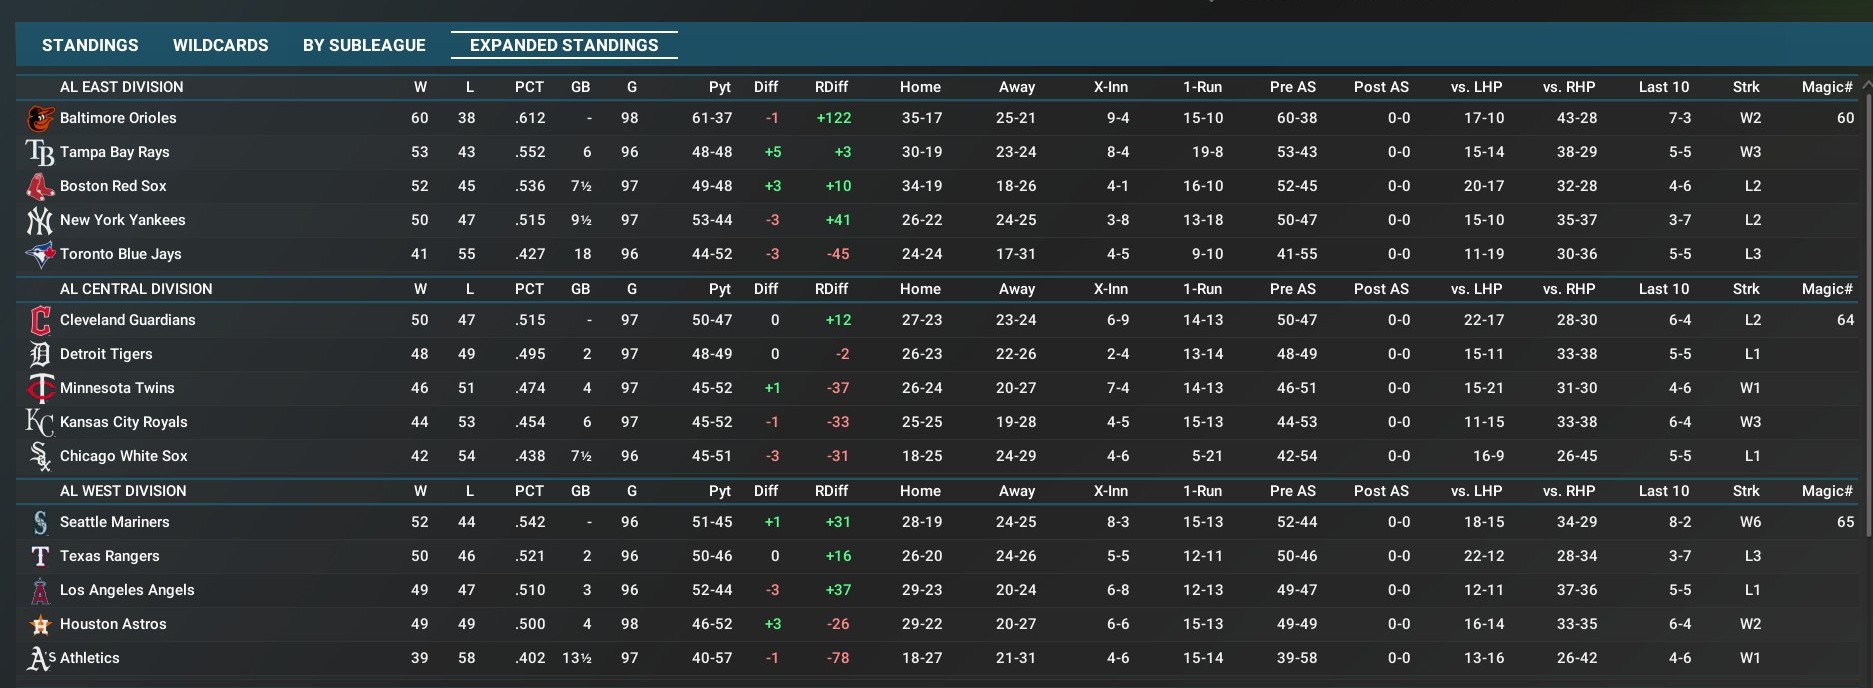Open the Toronto Blue Jays logo
Screen dimensions: 1873x688
[40, 255]
